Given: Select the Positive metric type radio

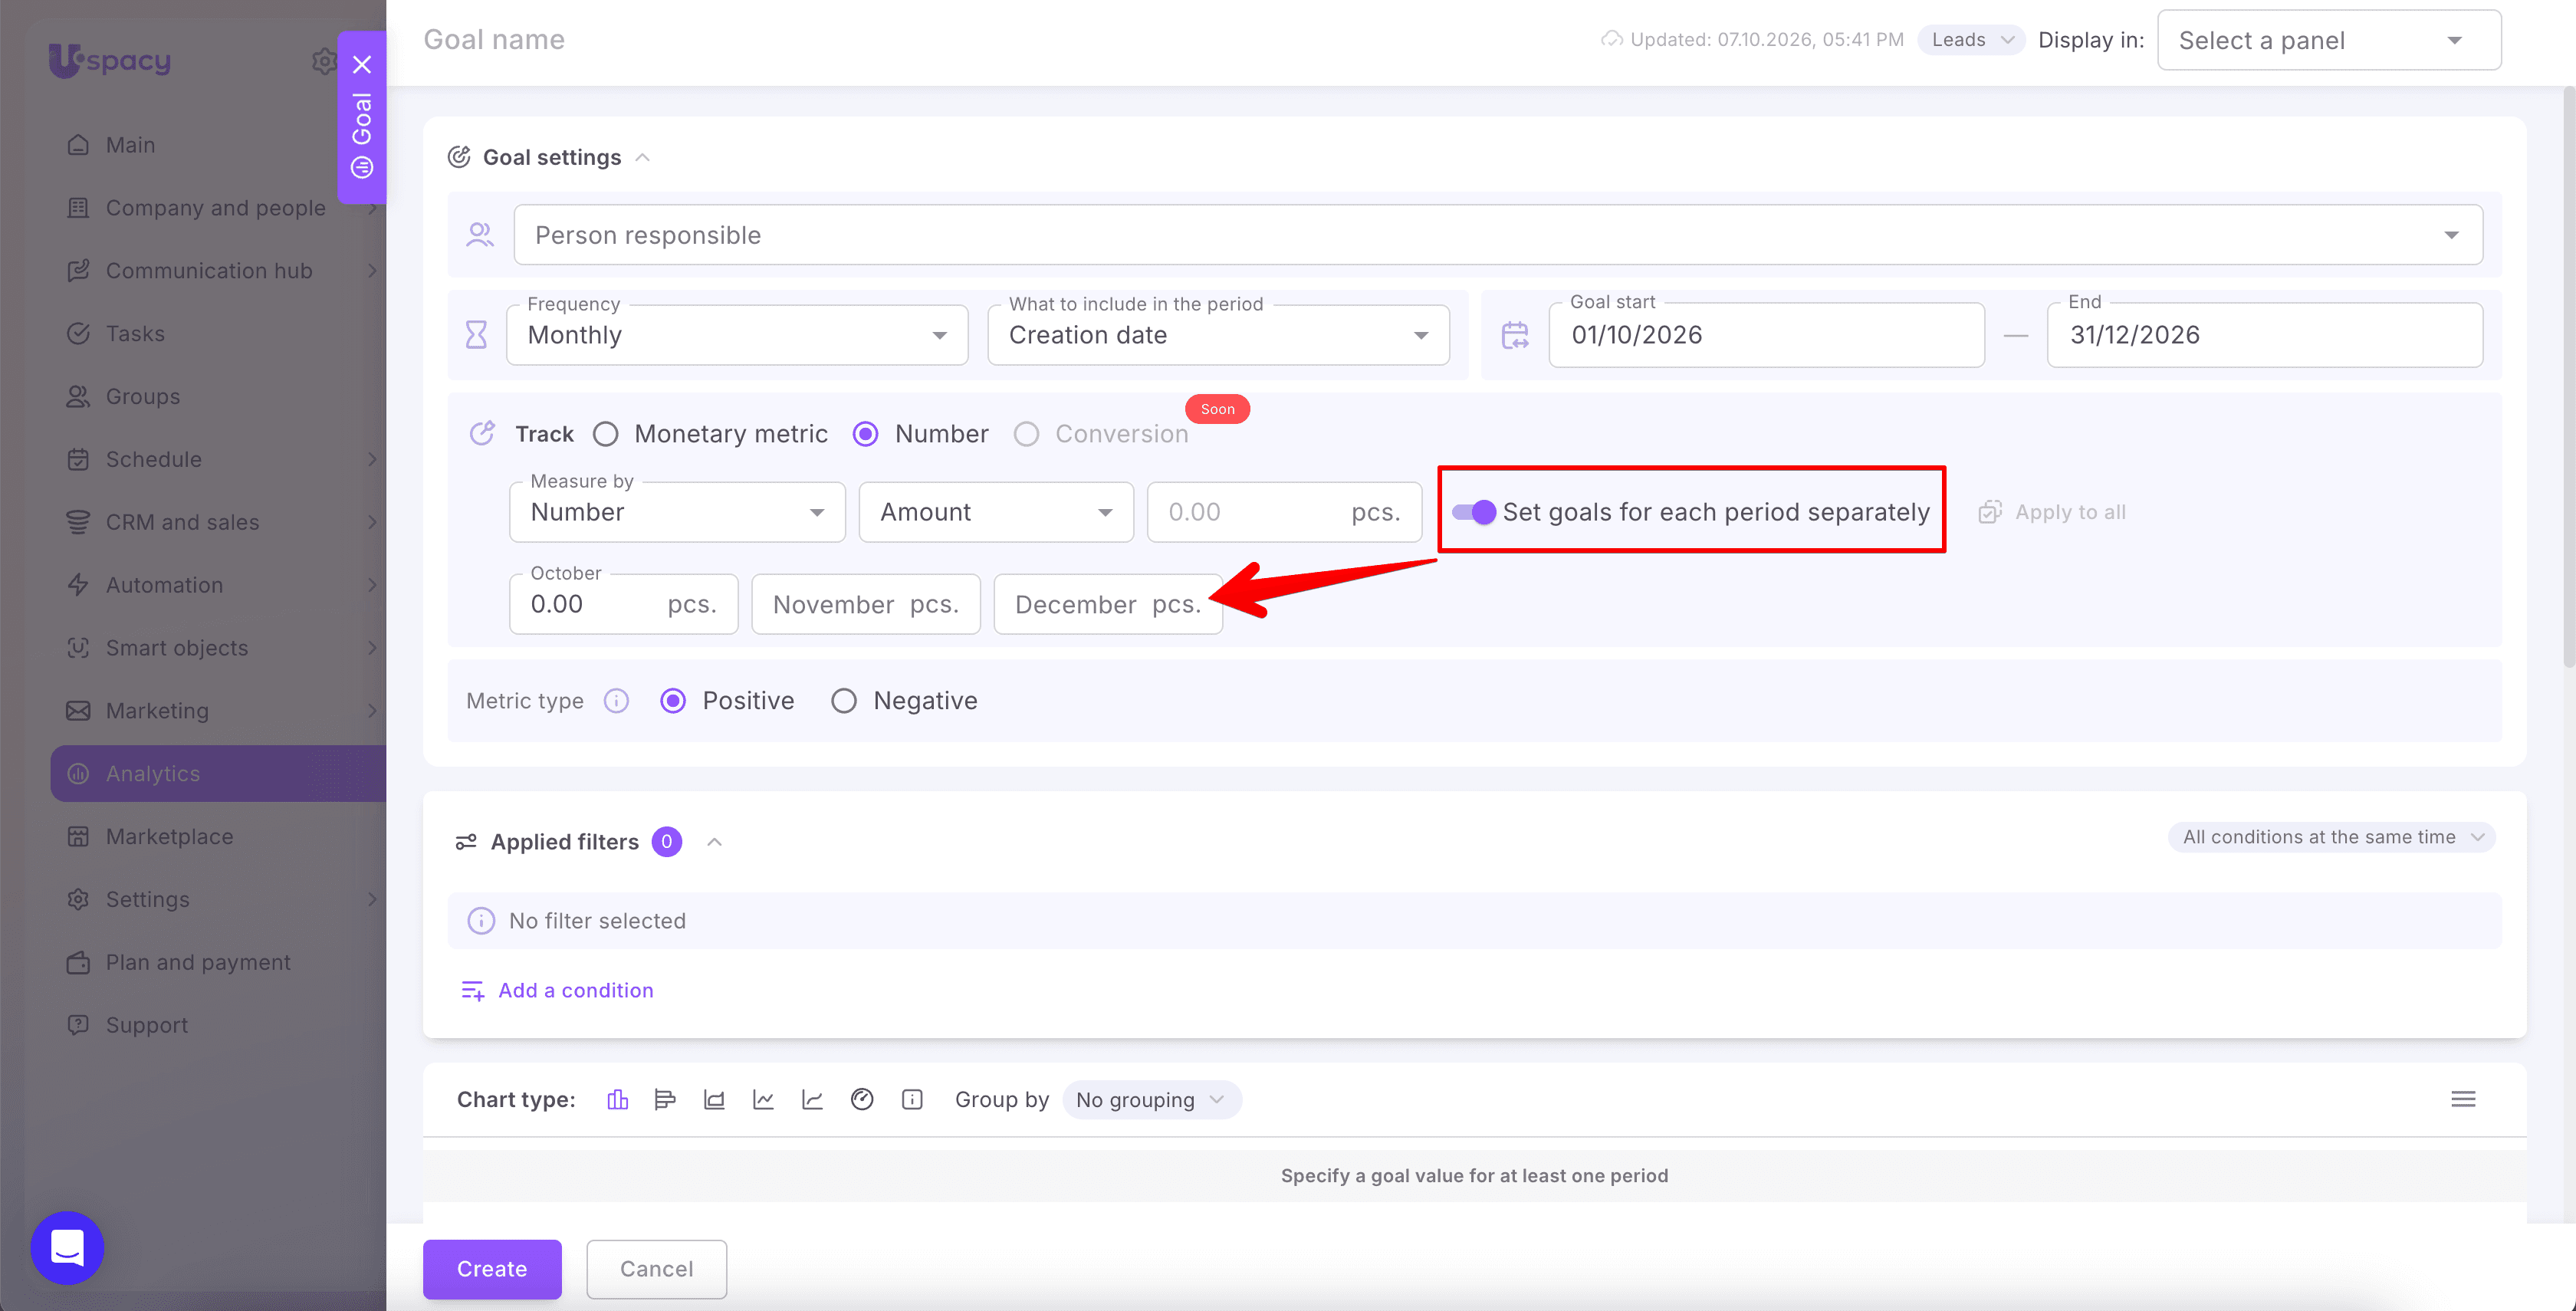Looking at the screenshot, I should point(673,701).
